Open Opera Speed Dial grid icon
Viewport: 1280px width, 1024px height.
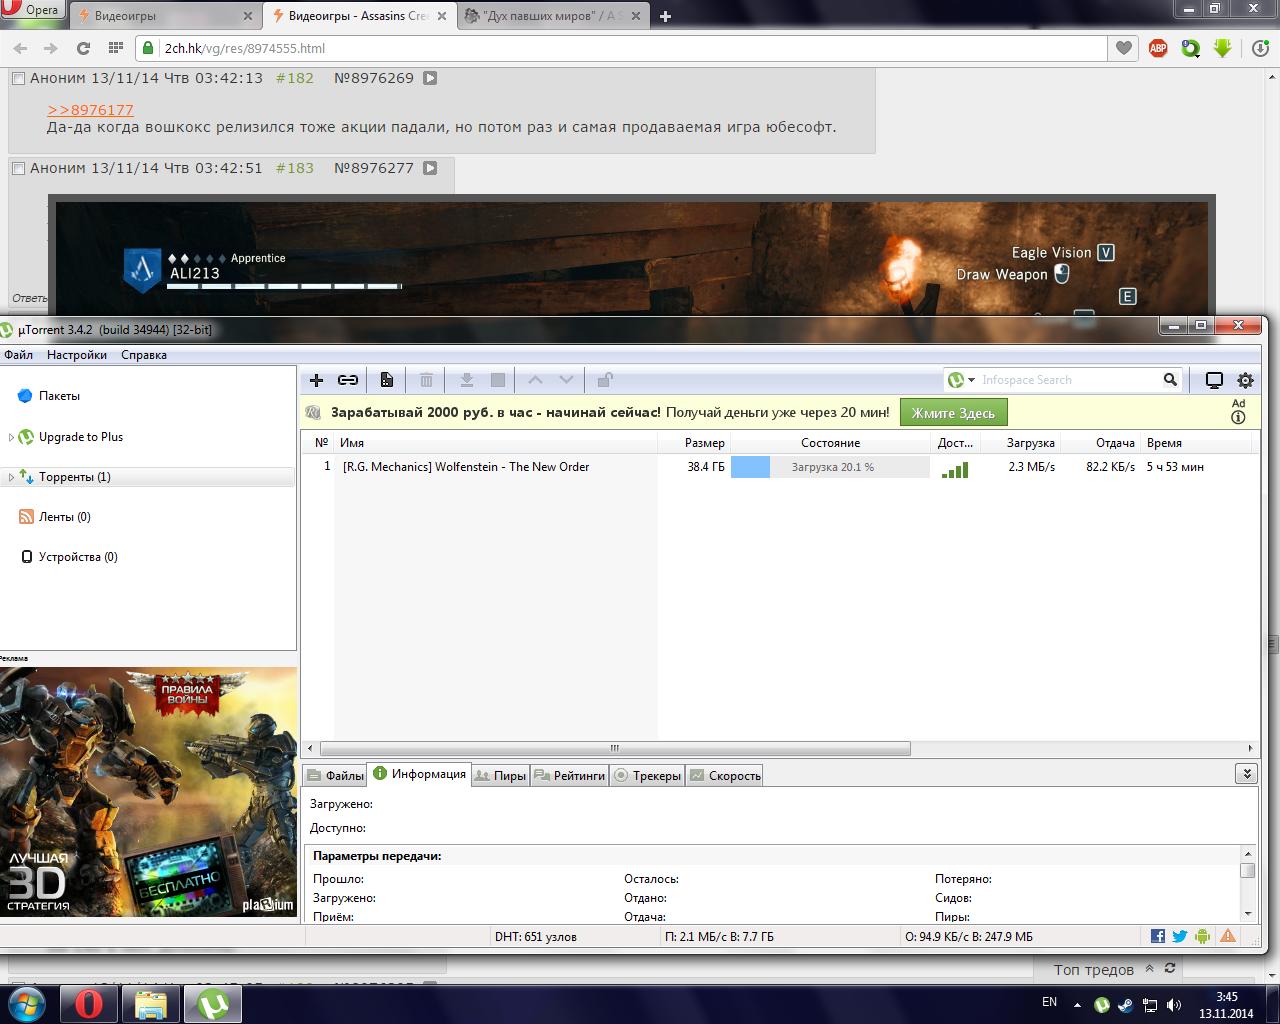(x=115, y=48)
